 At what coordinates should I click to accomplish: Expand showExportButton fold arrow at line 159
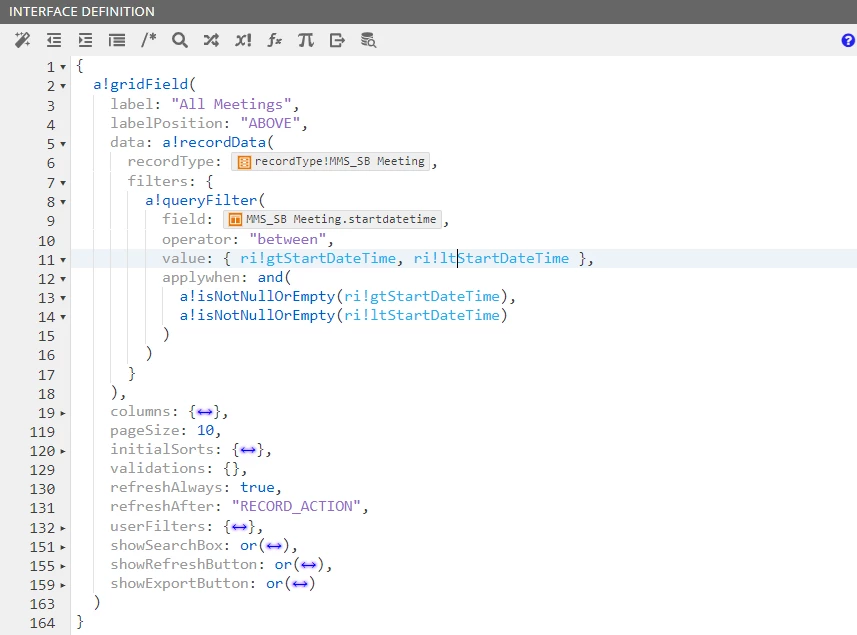(x=63, y=585)
